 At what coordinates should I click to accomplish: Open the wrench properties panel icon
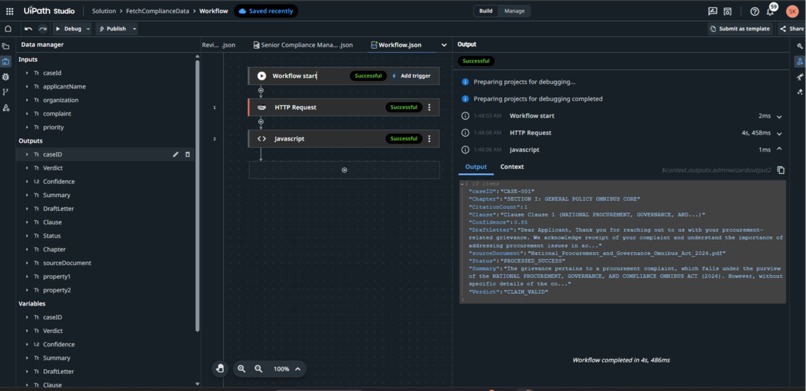coord(800,46)
